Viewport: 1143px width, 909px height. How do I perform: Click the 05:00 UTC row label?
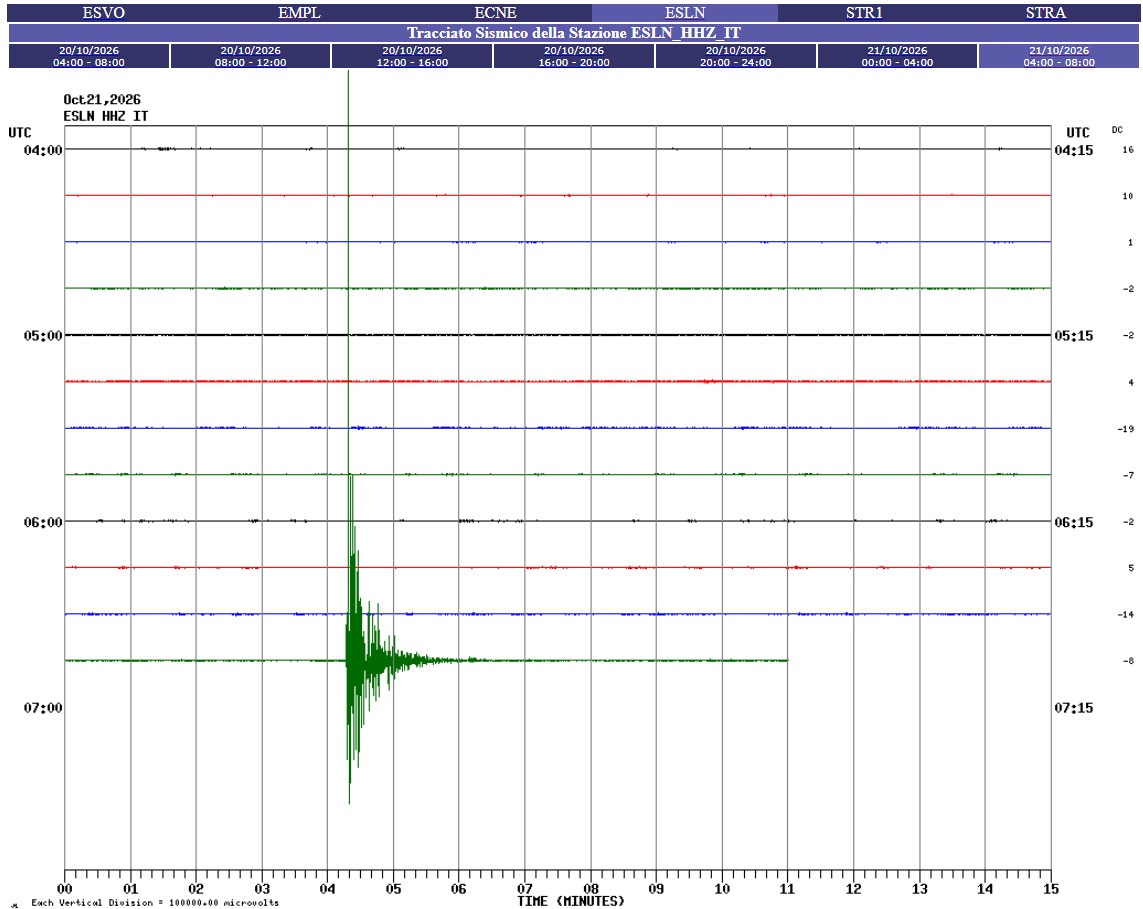43,336
